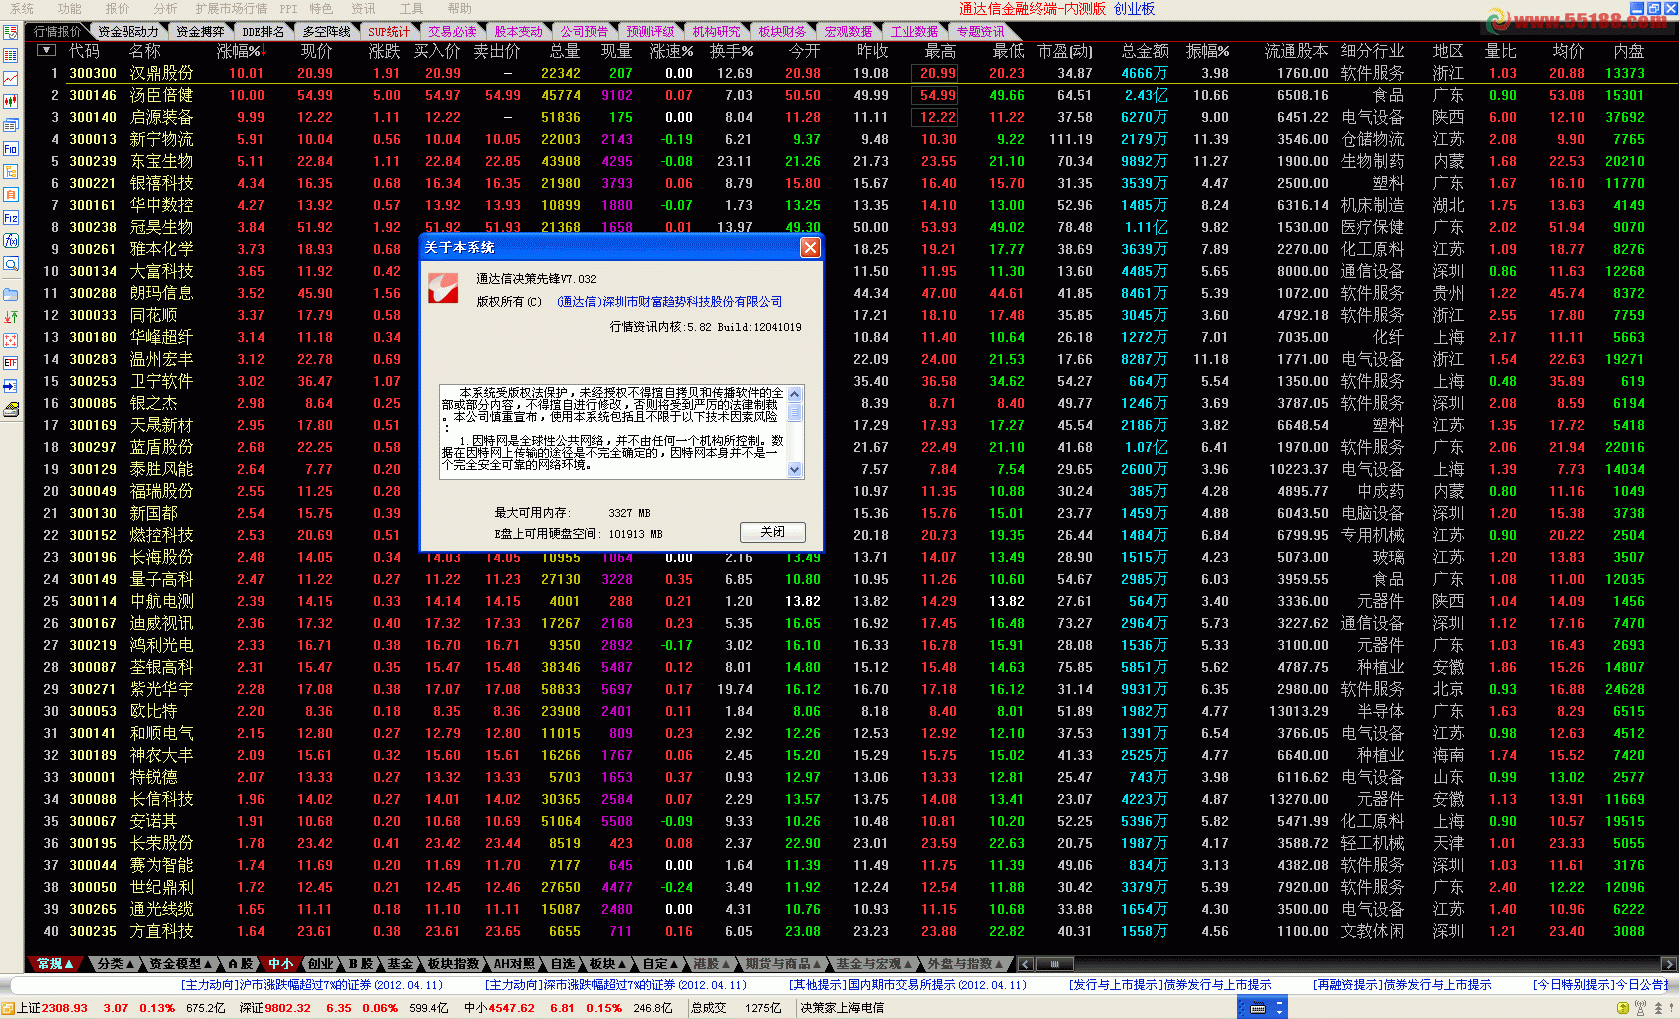Open the 分析 menu
This screenshot has width=1680, height=1019.
(x=165, y=9)
